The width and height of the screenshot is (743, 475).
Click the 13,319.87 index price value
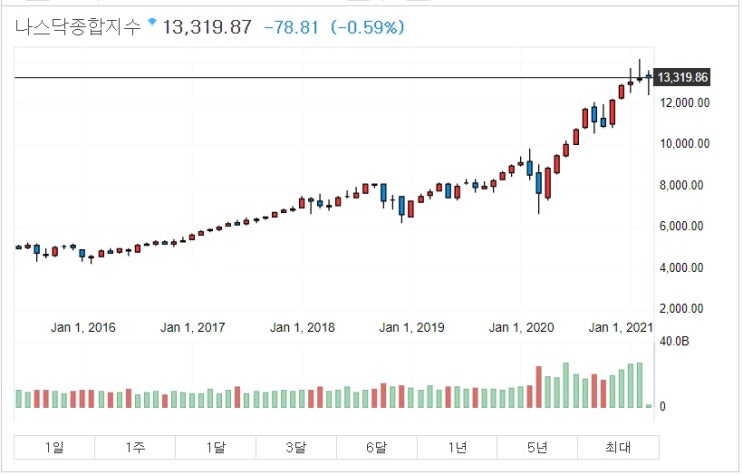point(207,27)
